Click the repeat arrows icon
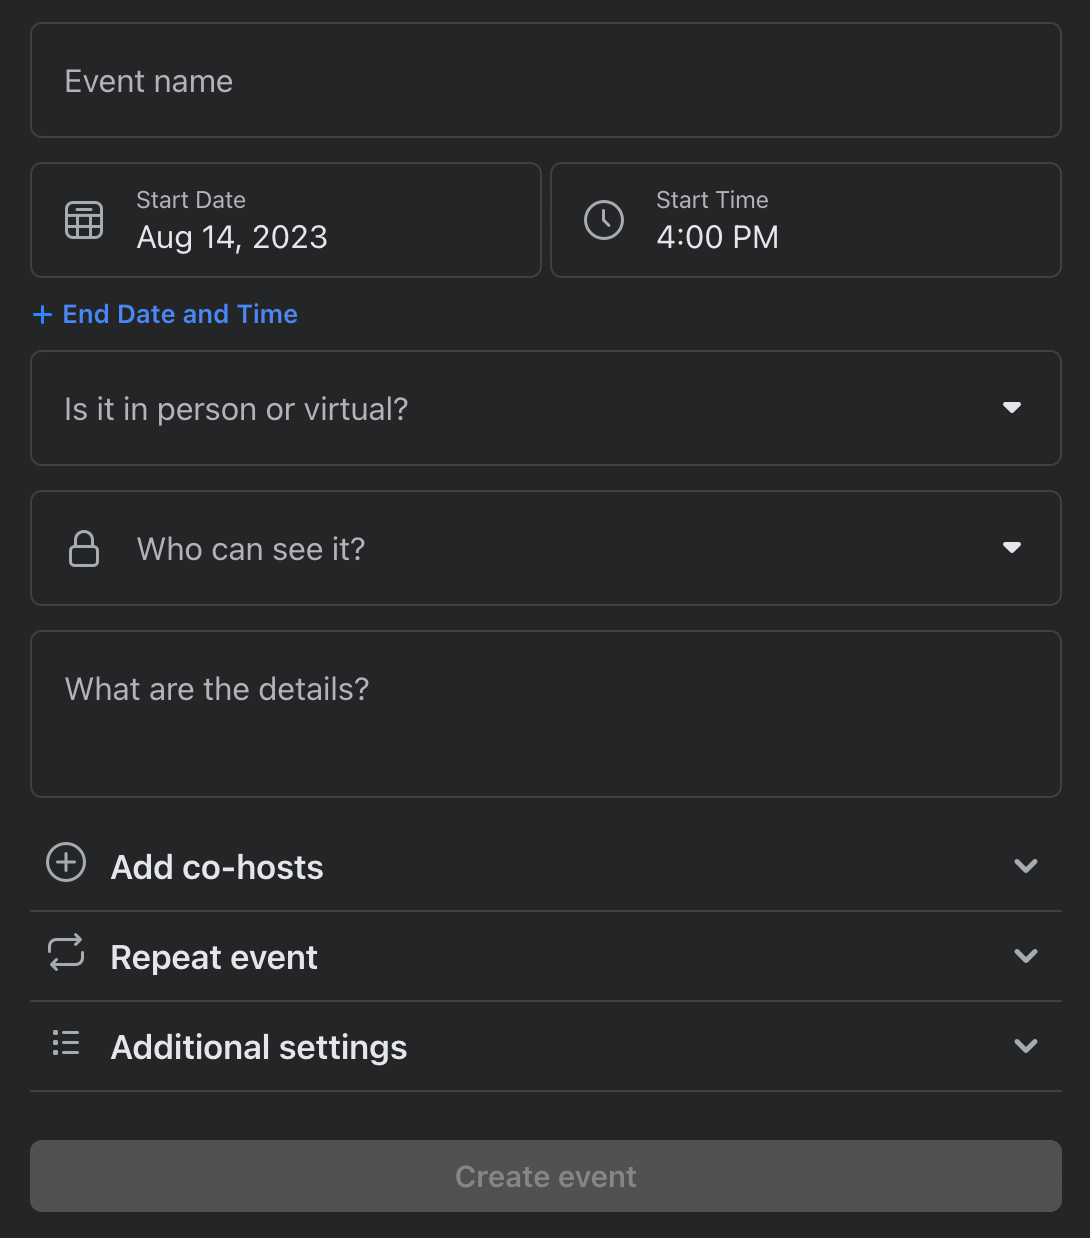Viewport: 1090px width, 1238px height. (66, 952)
